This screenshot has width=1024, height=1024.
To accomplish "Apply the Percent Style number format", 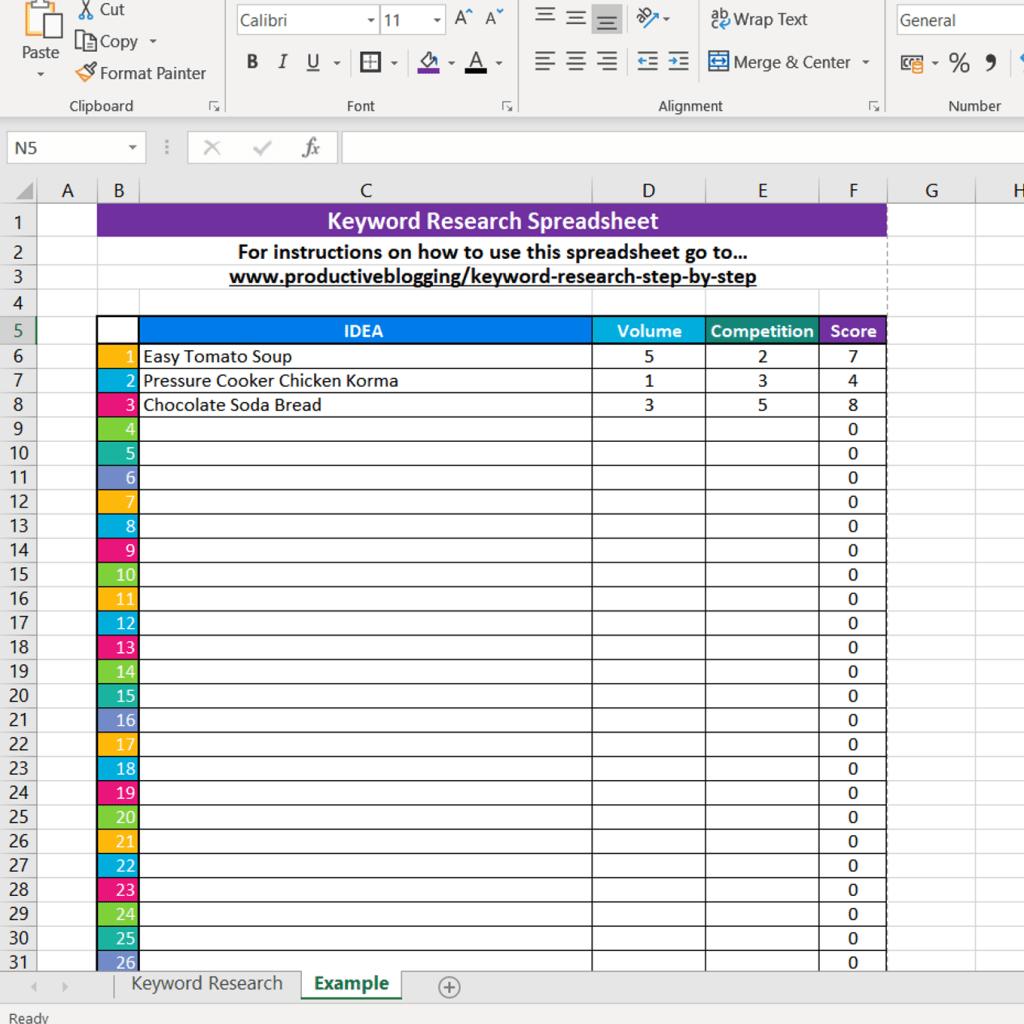I will tap(958, 62).
